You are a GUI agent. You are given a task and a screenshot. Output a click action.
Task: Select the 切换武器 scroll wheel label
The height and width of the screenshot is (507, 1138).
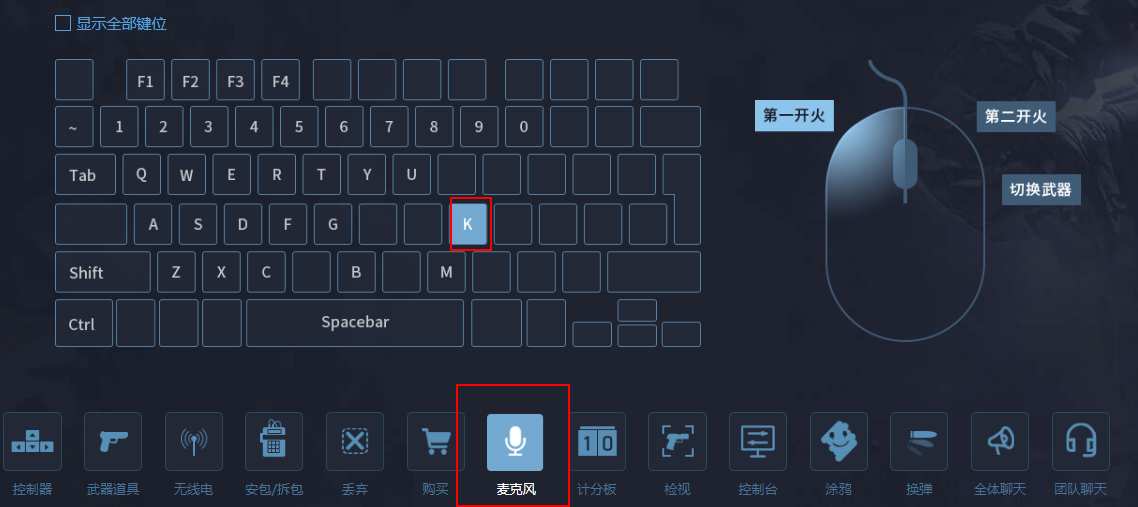click(1041, 189)
